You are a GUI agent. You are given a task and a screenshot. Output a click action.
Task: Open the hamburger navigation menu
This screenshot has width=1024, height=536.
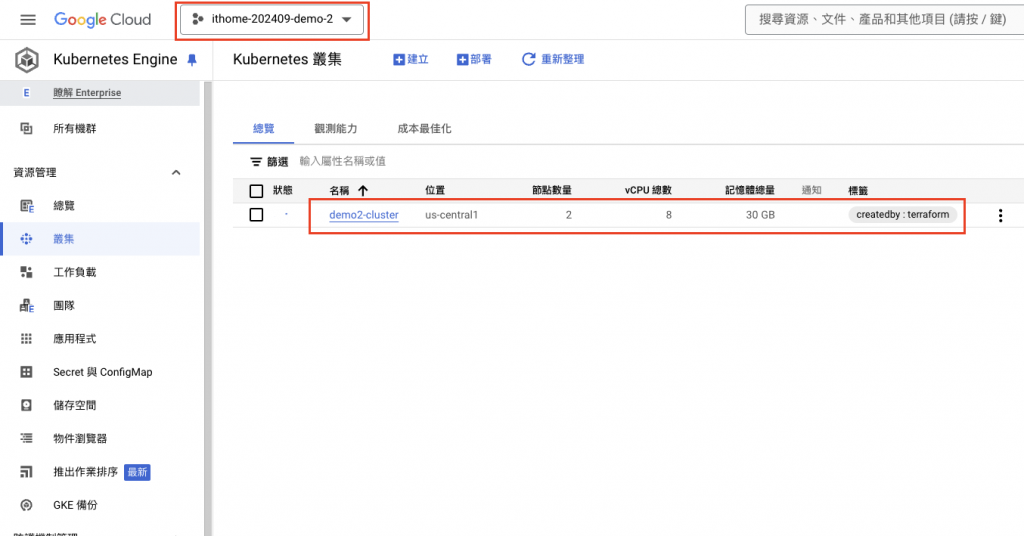(28, 20)
